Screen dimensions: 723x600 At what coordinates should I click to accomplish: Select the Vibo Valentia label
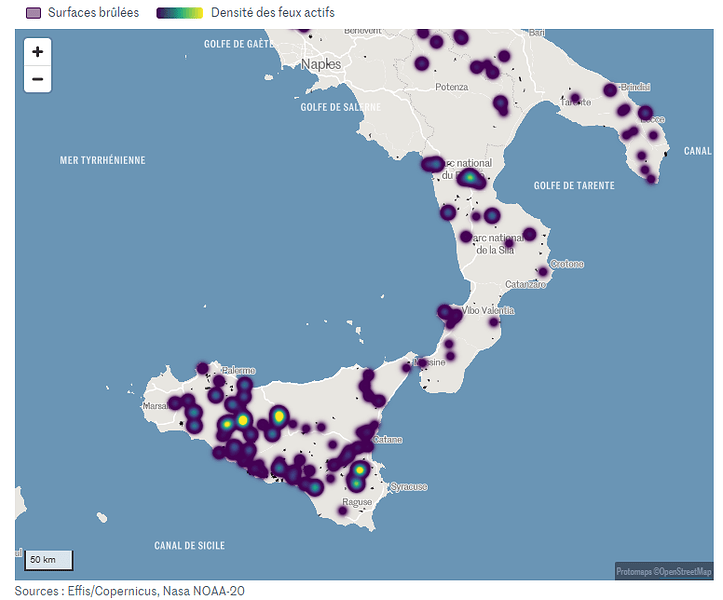tap(488, 310)
